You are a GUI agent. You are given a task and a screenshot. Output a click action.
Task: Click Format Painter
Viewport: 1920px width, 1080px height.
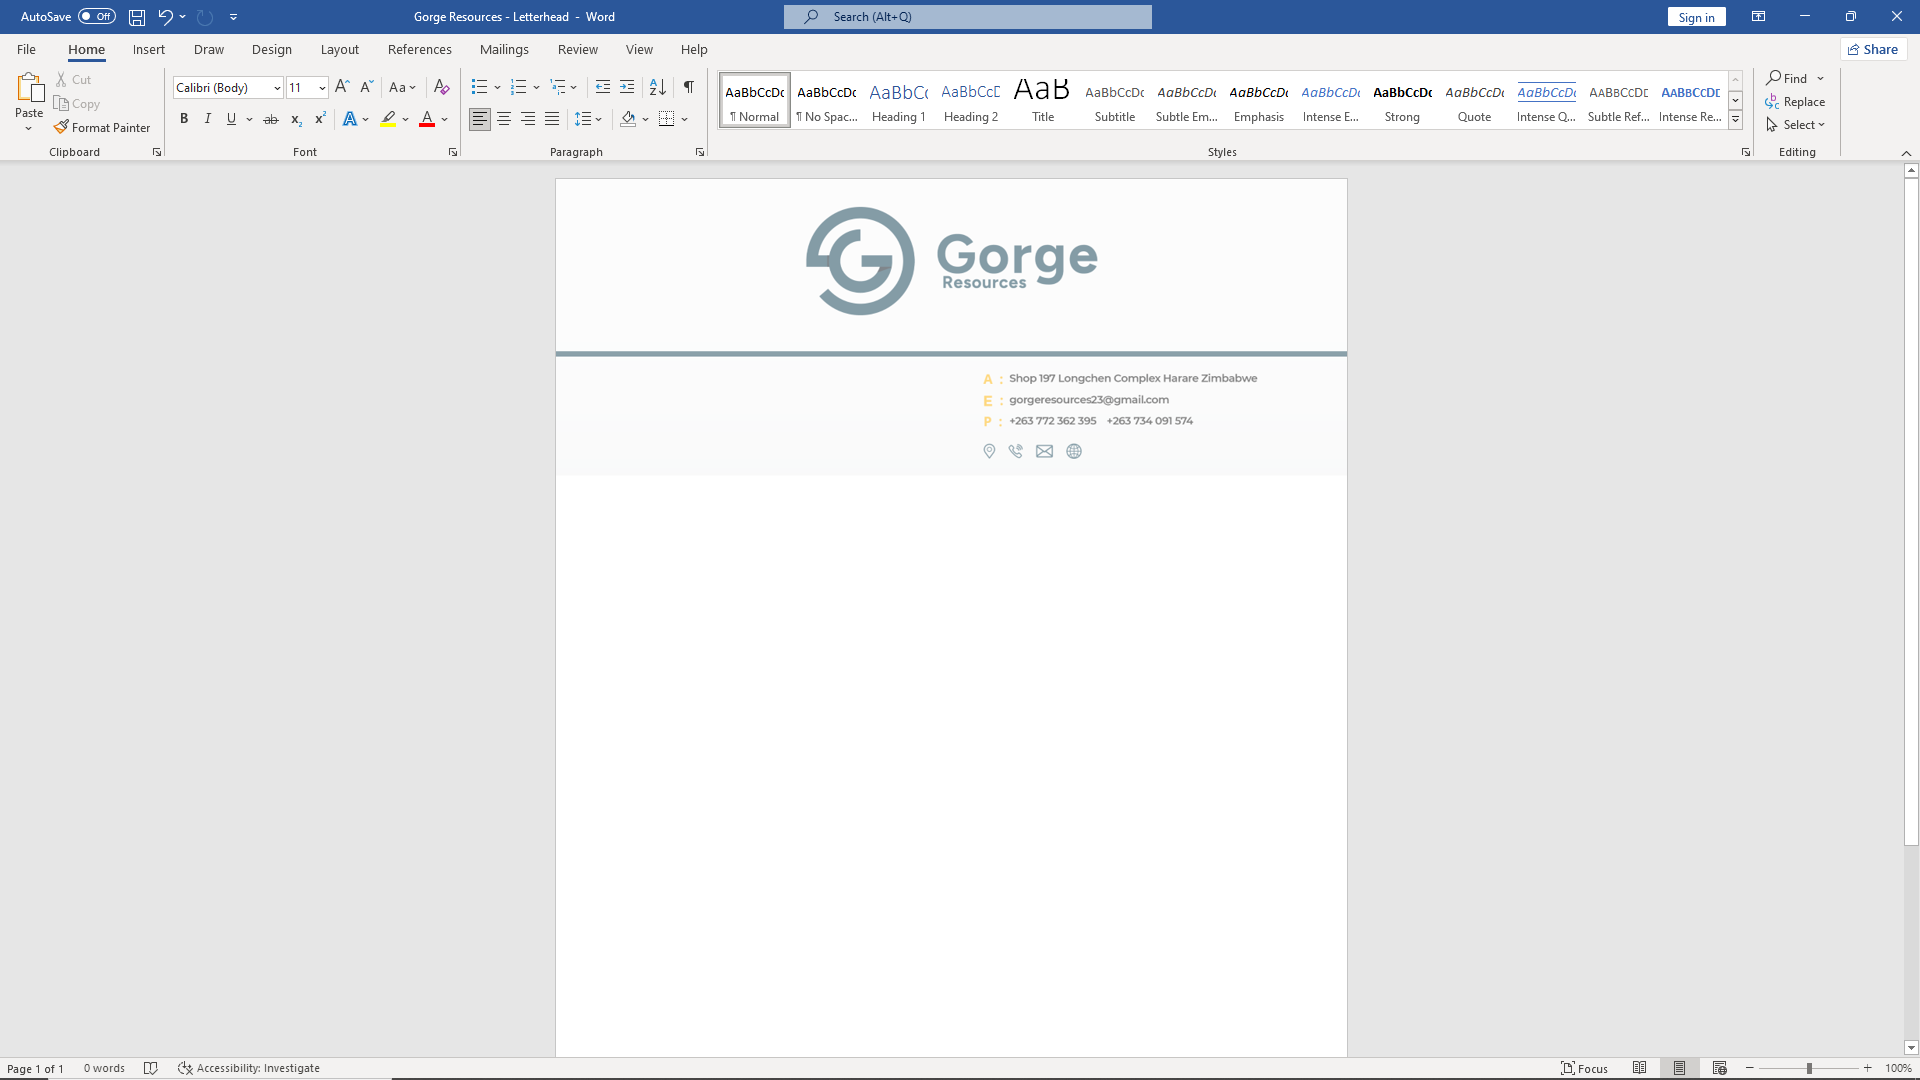coord(102,128)
